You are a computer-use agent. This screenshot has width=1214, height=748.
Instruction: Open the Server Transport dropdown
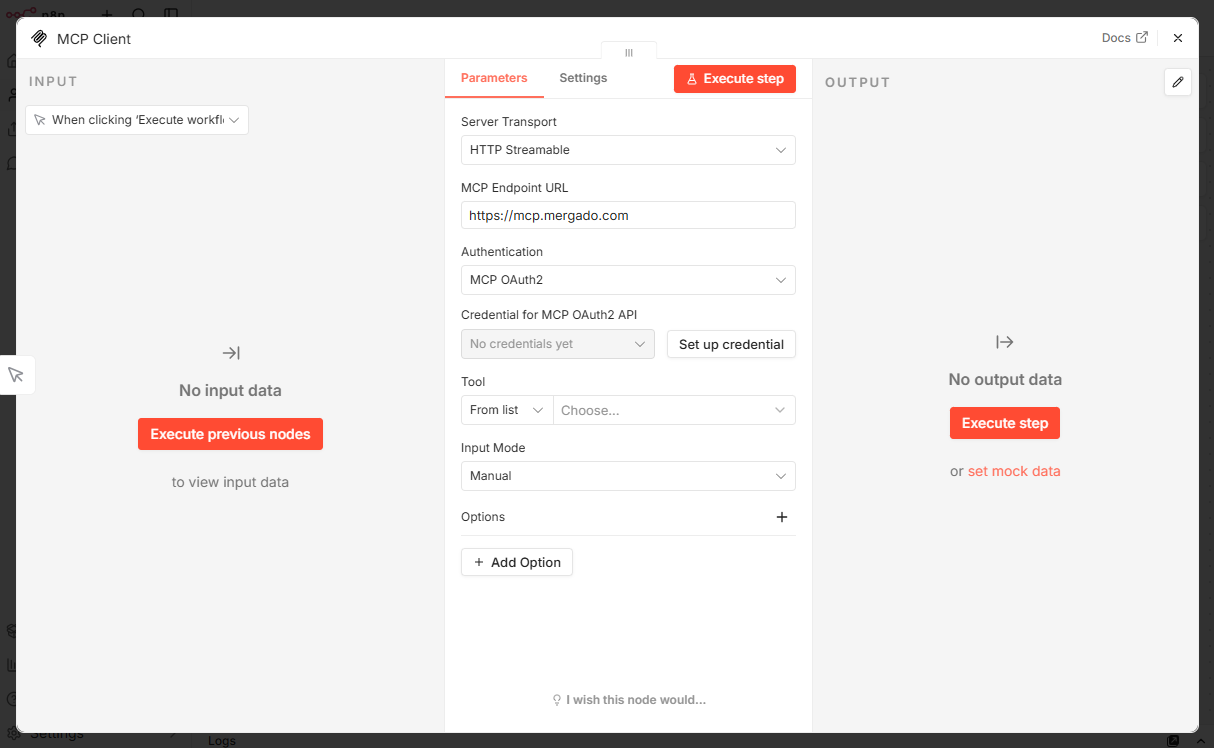628,150
